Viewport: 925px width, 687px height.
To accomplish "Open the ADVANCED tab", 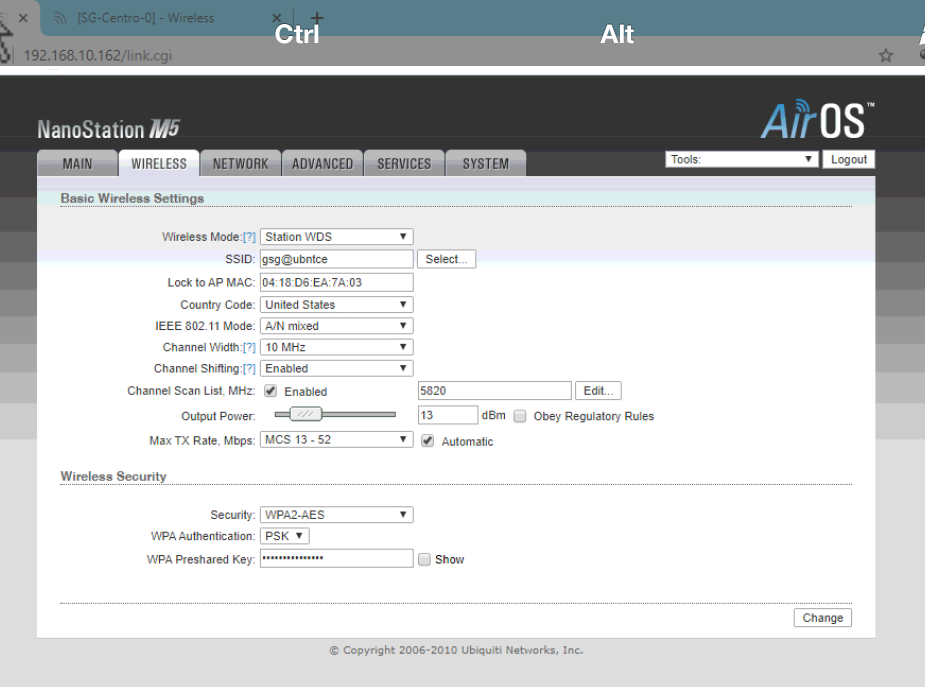I will tap(322, 163).
